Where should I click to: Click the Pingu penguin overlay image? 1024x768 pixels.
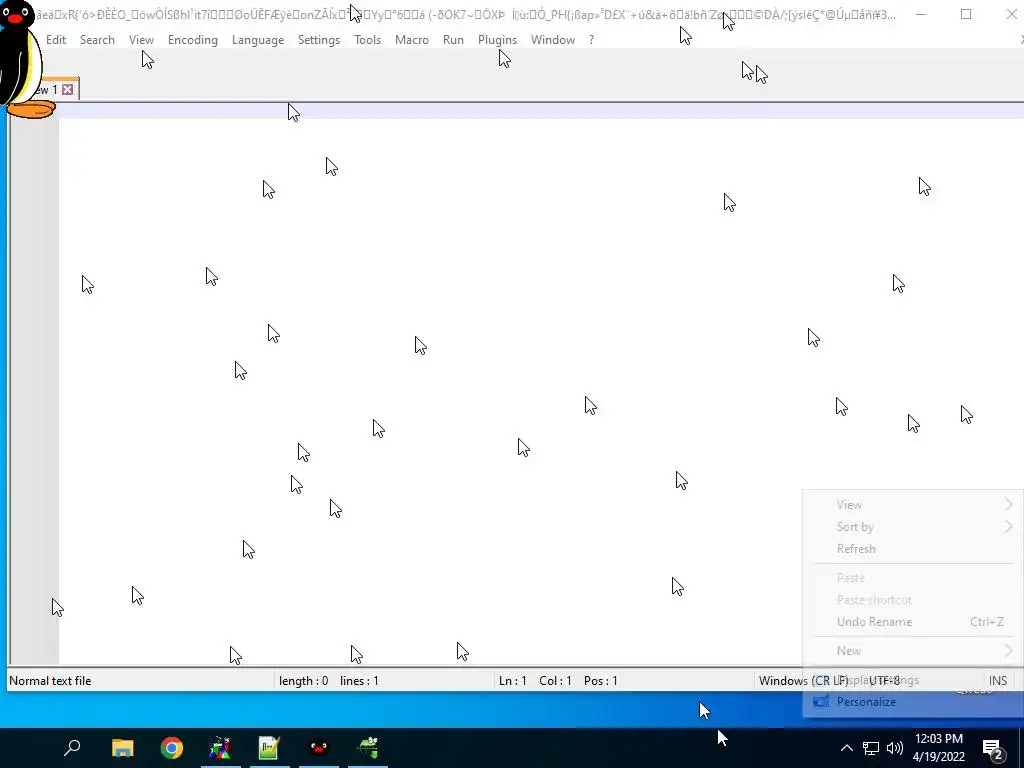click(23, 59)
